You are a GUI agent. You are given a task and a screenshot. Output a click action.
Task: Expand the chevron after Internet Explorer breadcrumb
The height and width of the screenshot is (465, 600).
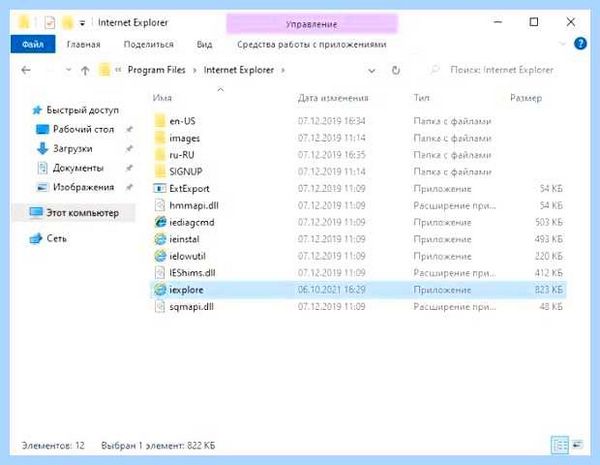[x=283, y=70]
